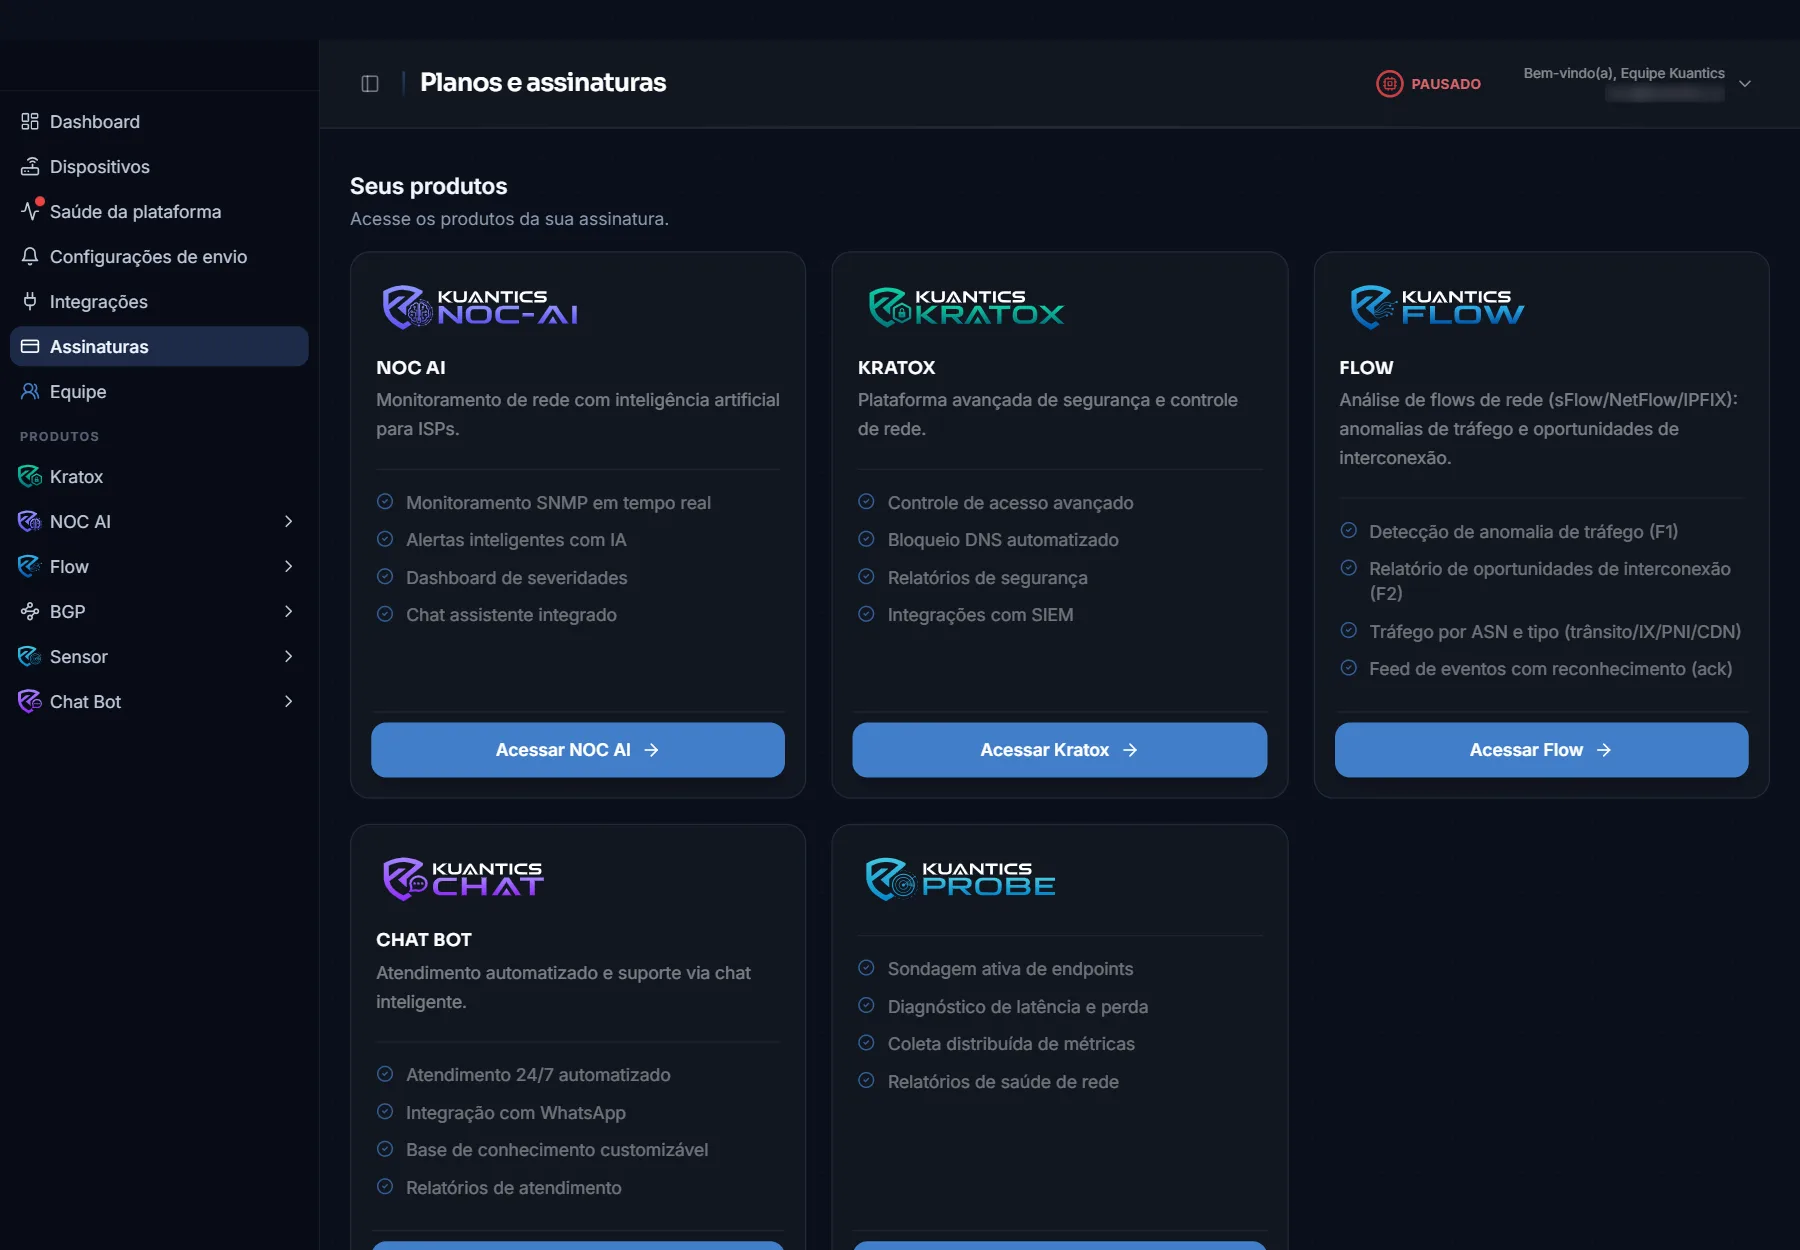Click the Kuantics Chat logo
This screenshot has width=1800, height=1250.
(463, 879)
